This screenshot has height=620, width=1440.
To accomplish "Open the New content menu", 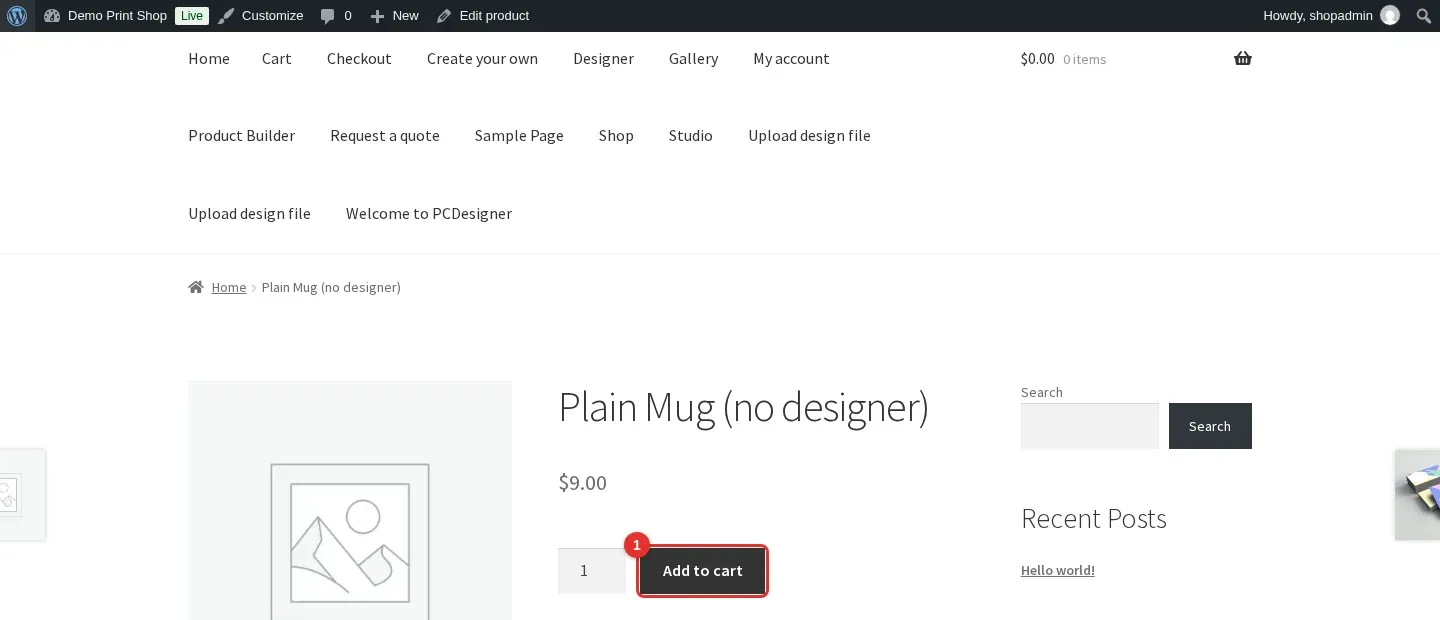I will point(394,15).
